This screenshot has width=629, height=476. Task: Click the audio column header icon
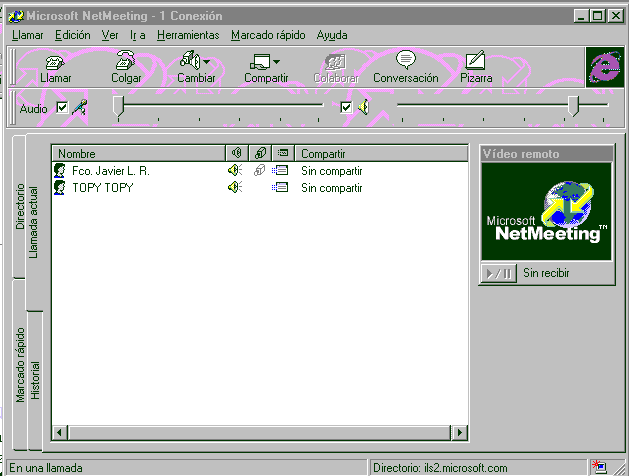point(237,153)
